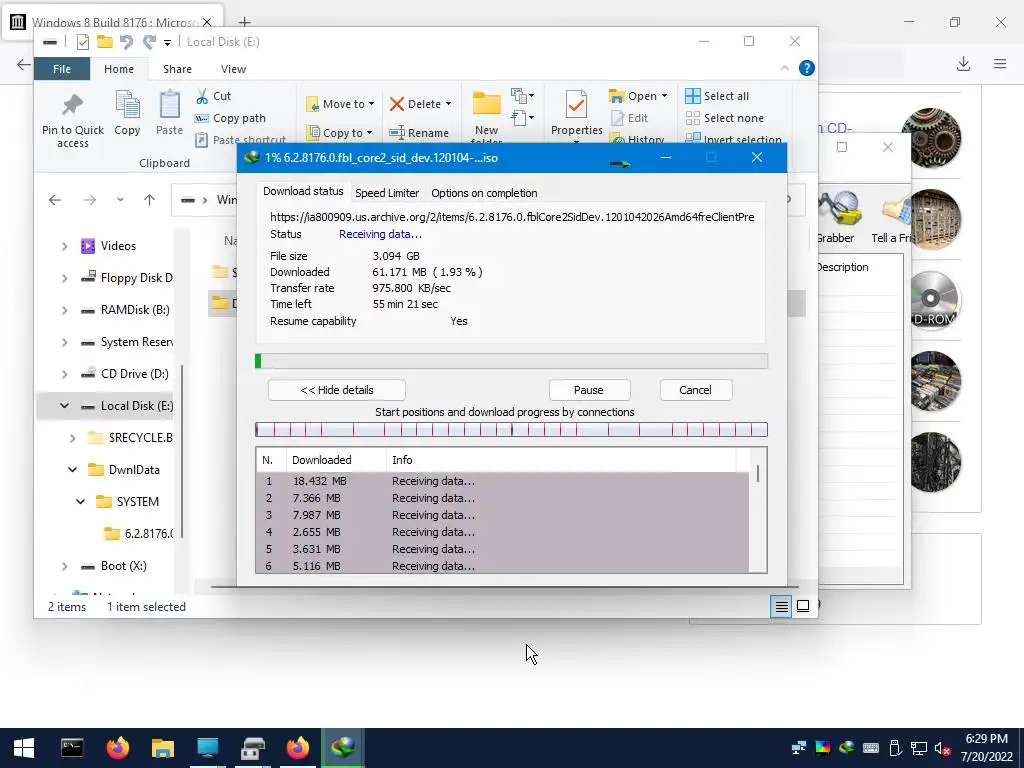Click Select none in ribbon
1024x768 pixels.
[x=724, y=118]
